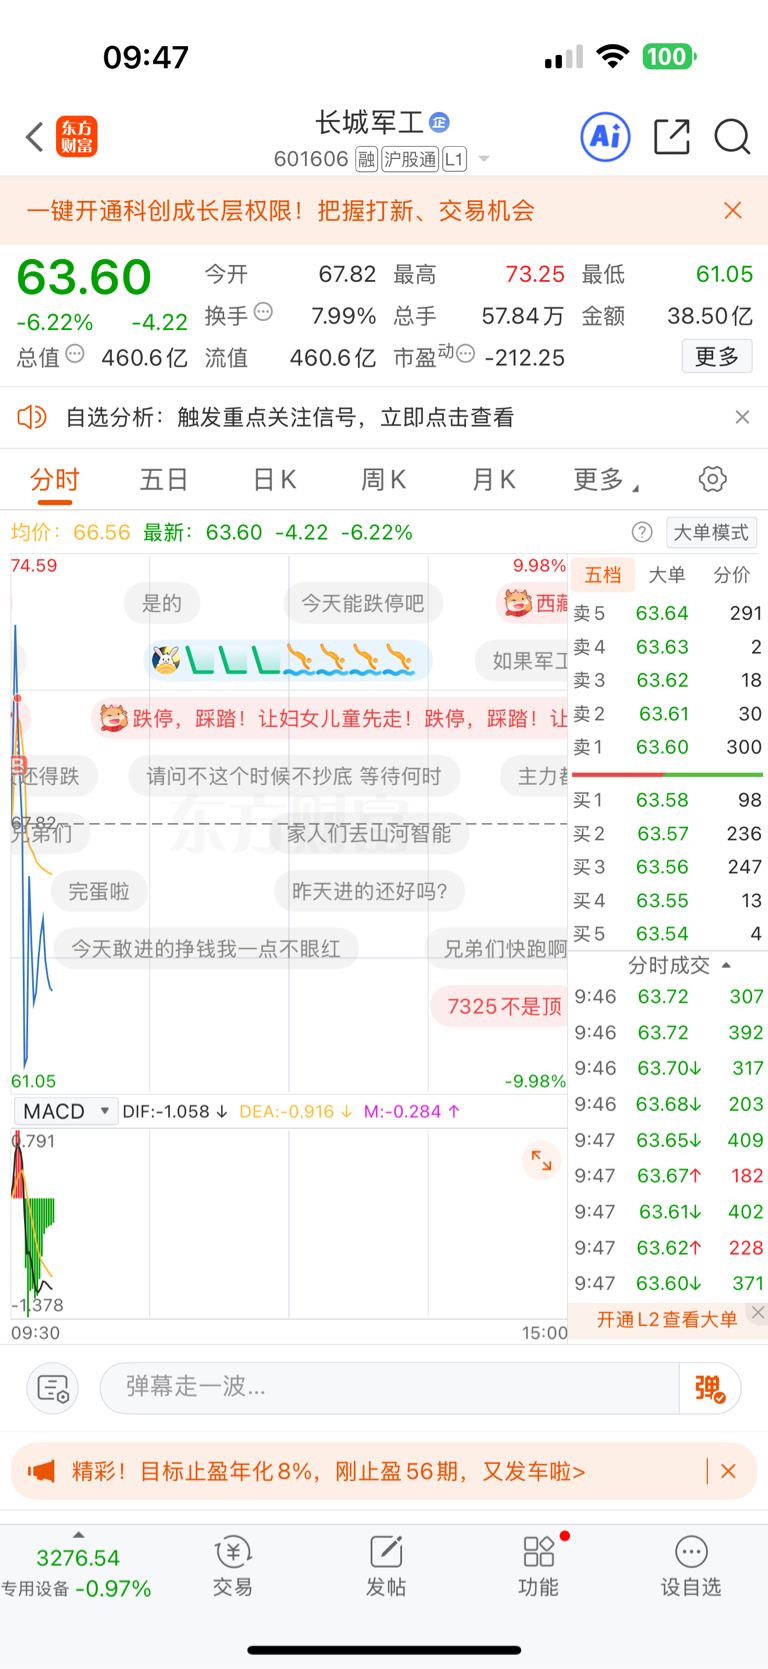Open 市盈 info bubble icon
Screen dimensions: 768x1669
(x=465, y=353)
